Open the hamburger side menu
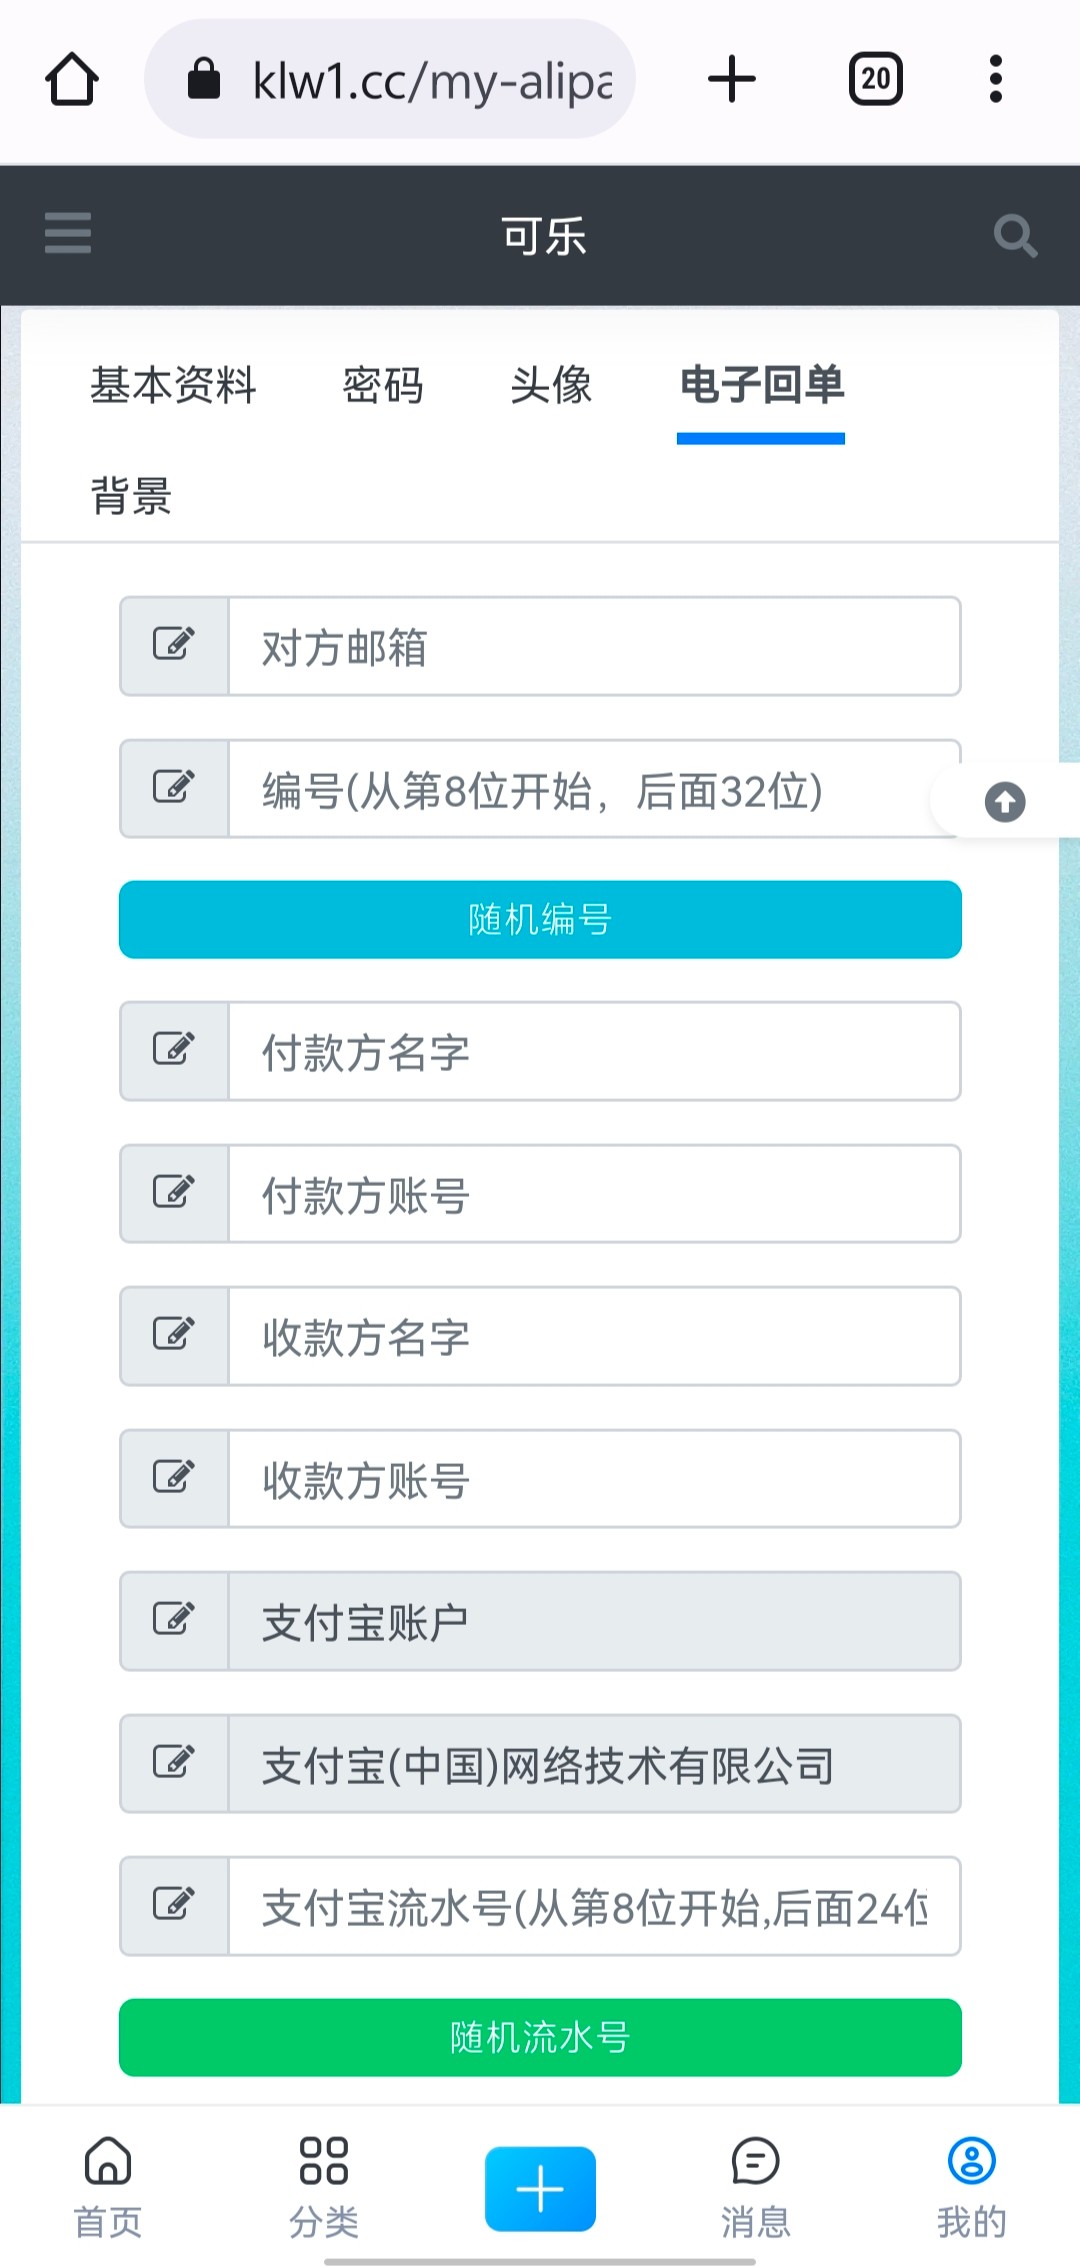Viewport: 1080px width, 2268px height. tap(68, 234)
